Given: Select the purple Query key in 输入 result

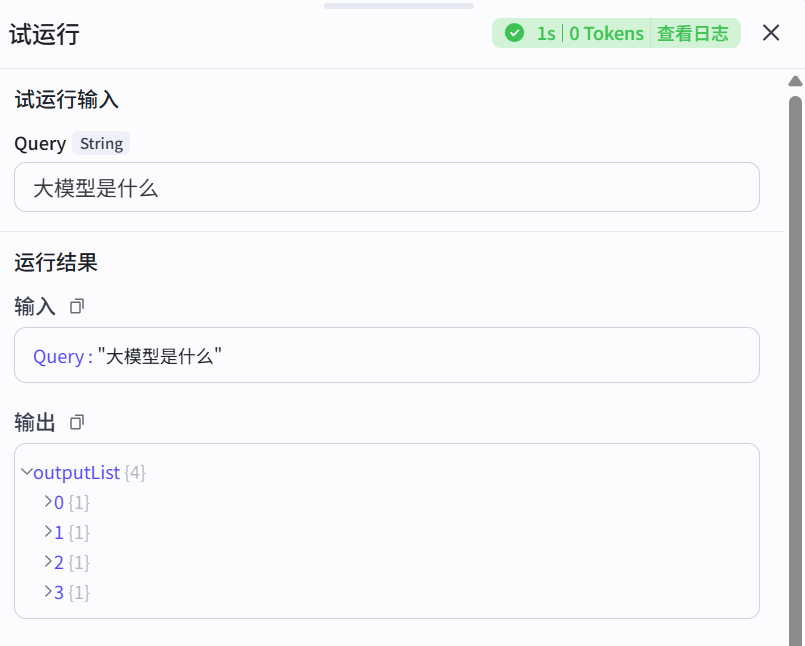Looking at the screenshot, I should [58, 356].
